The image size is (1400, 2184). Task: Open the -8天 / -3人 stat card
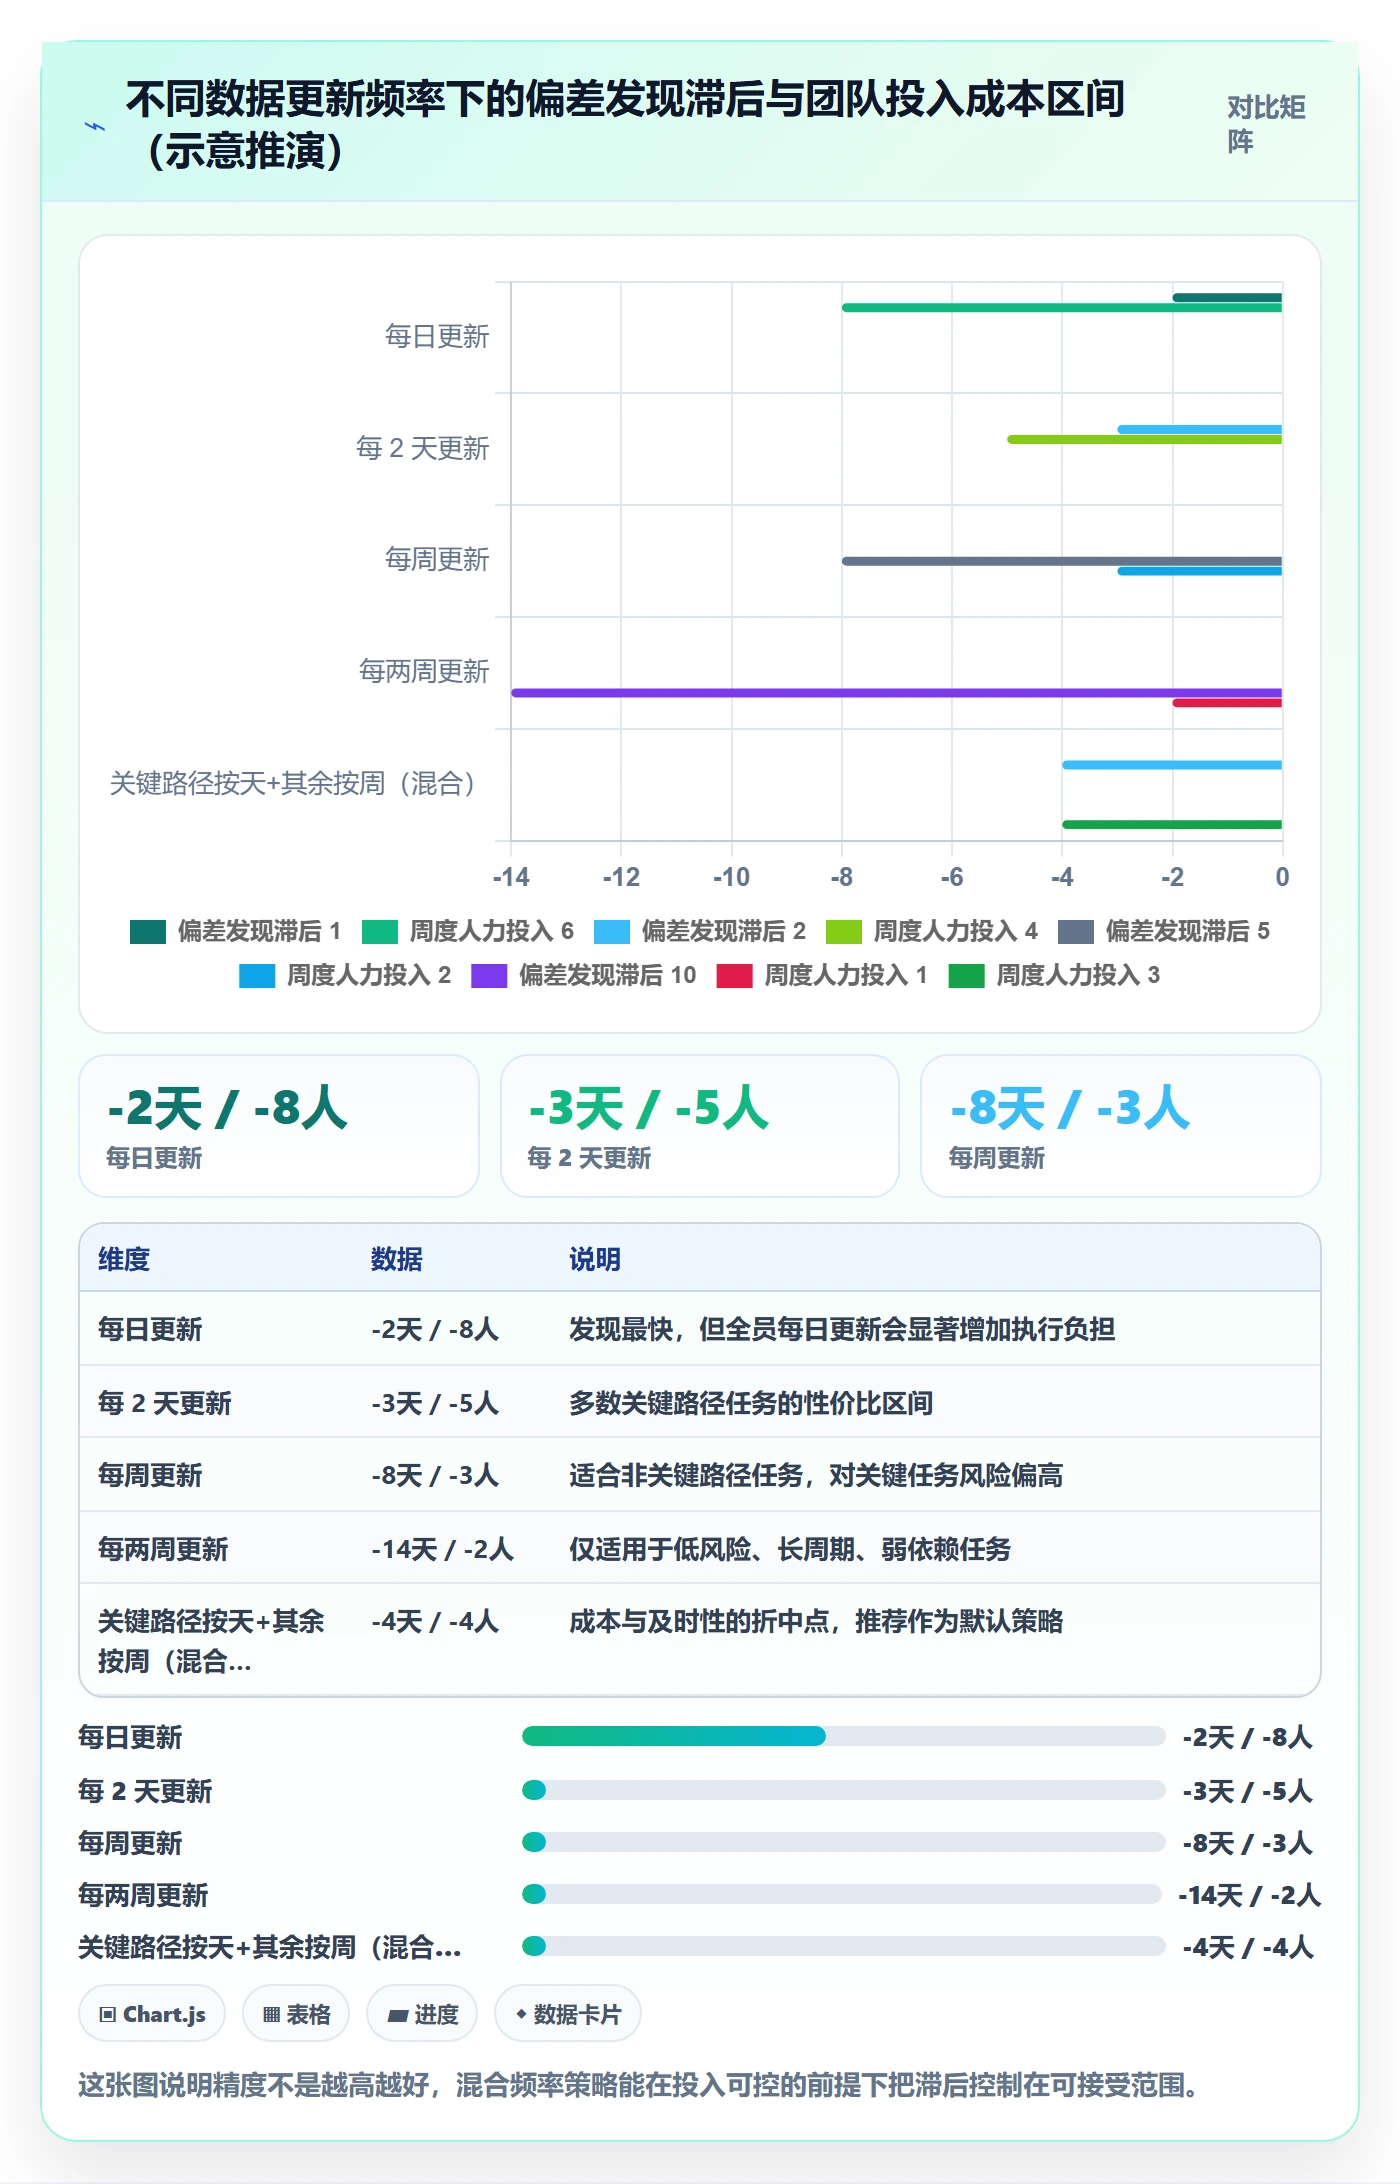(1121, 1126)
